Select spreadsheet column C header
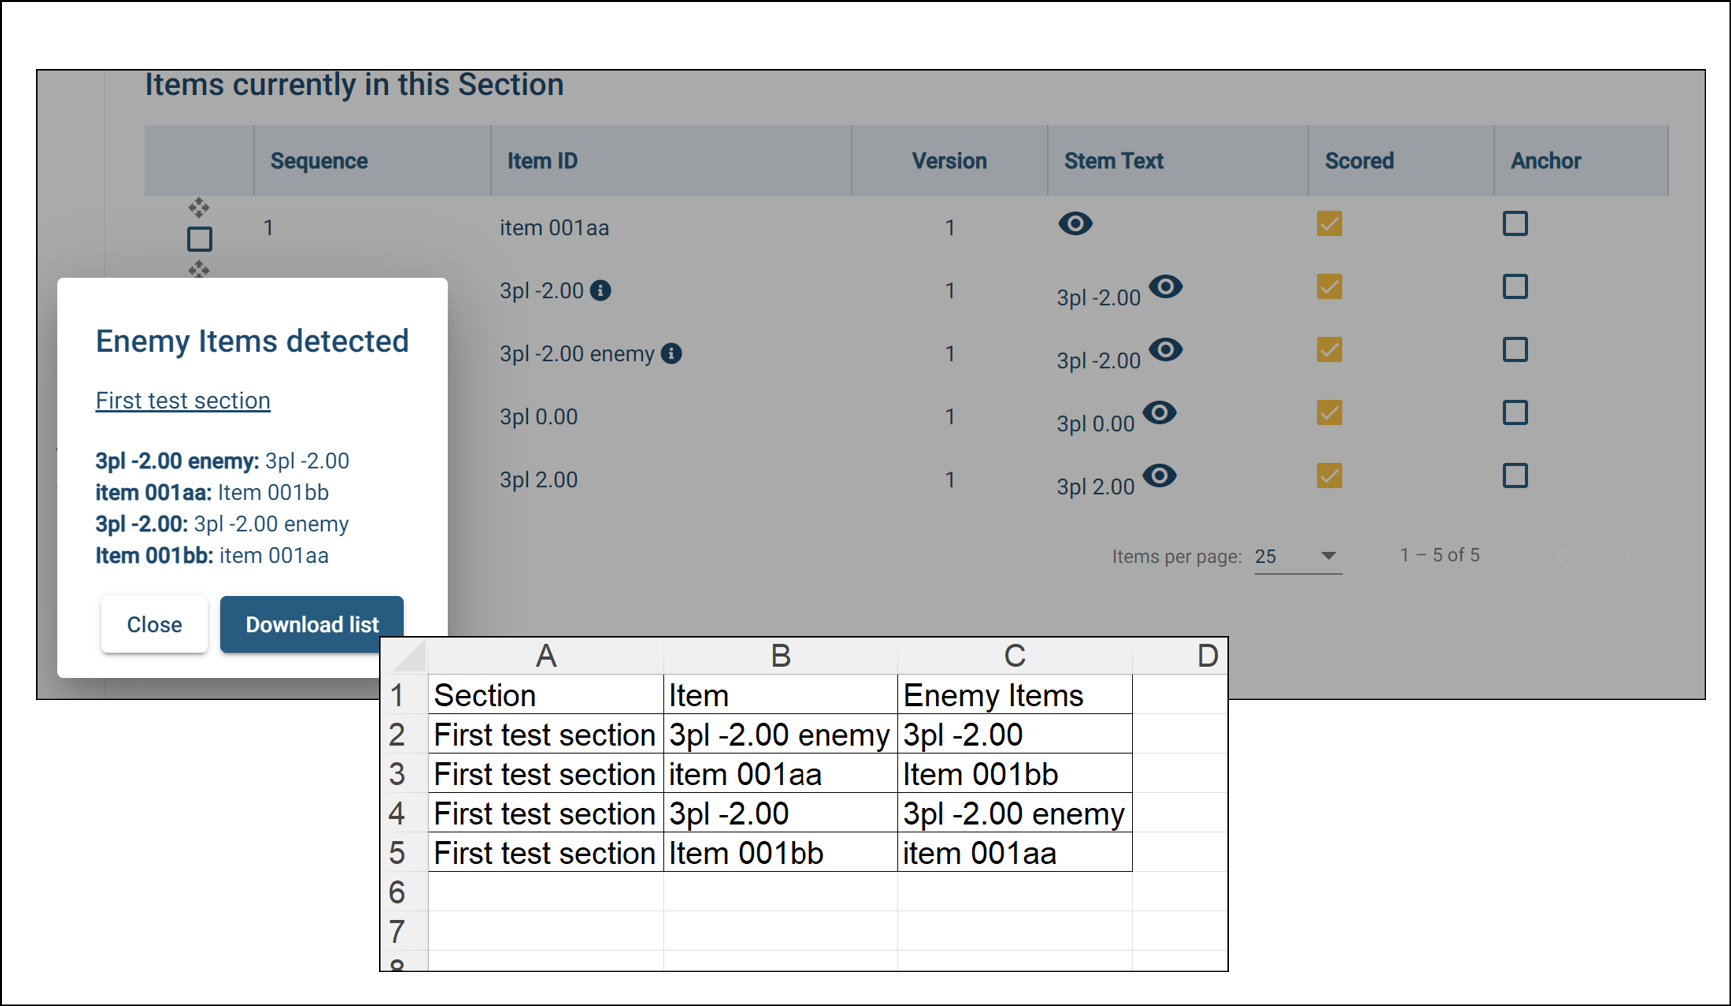Viewport: 1731px width, 1006px height. [1015, 656]
